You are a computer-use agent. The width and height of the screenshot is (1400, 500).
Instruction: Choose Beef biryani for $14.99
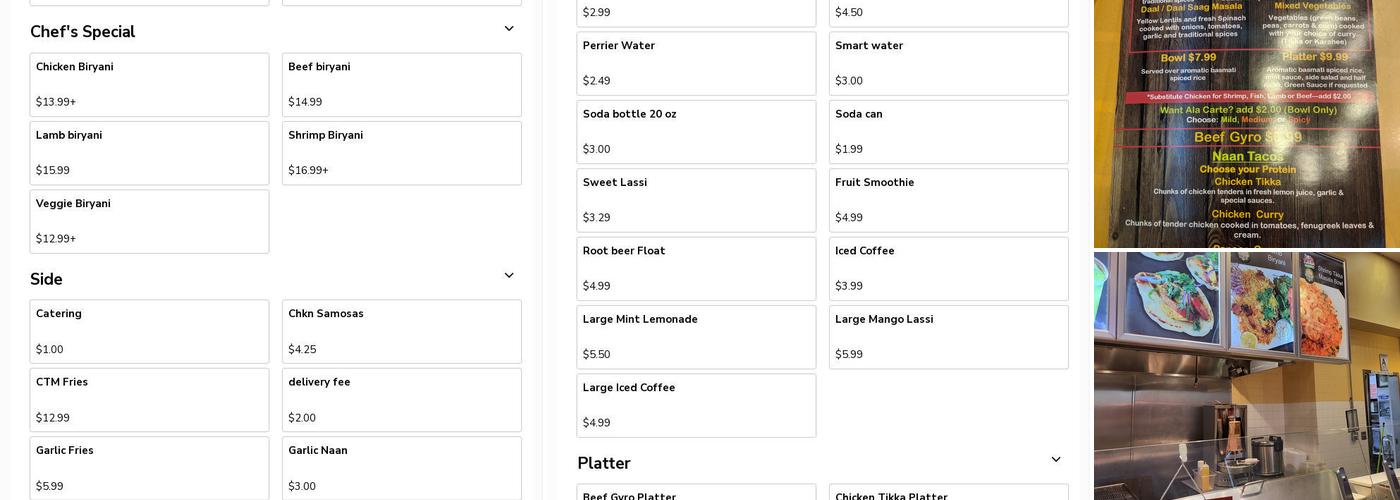click(x=401, y=85)
